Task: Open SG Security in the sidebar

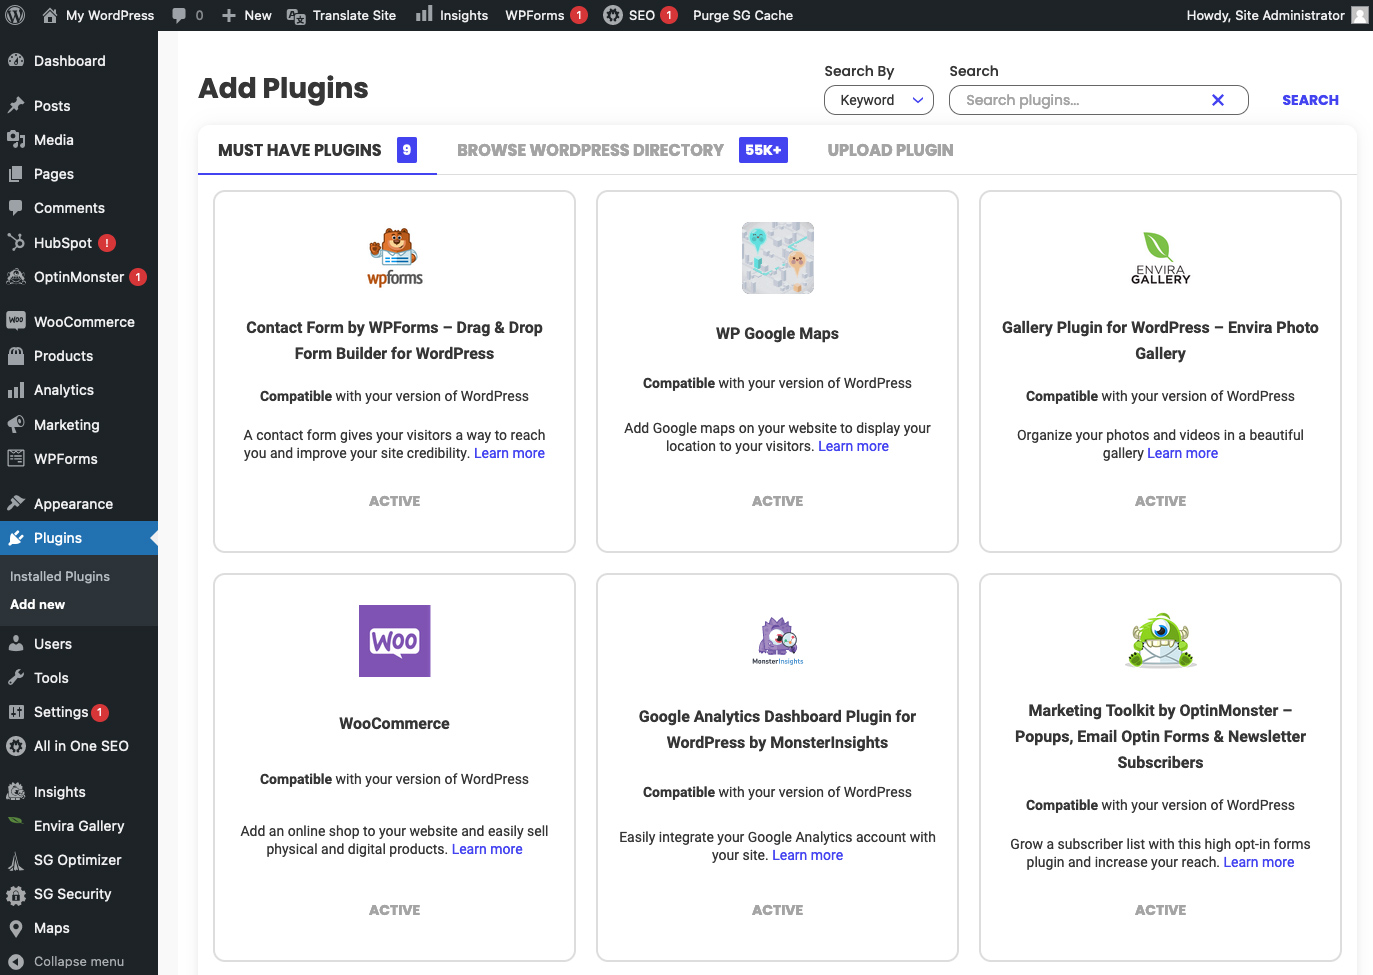Action: [79, 894]
